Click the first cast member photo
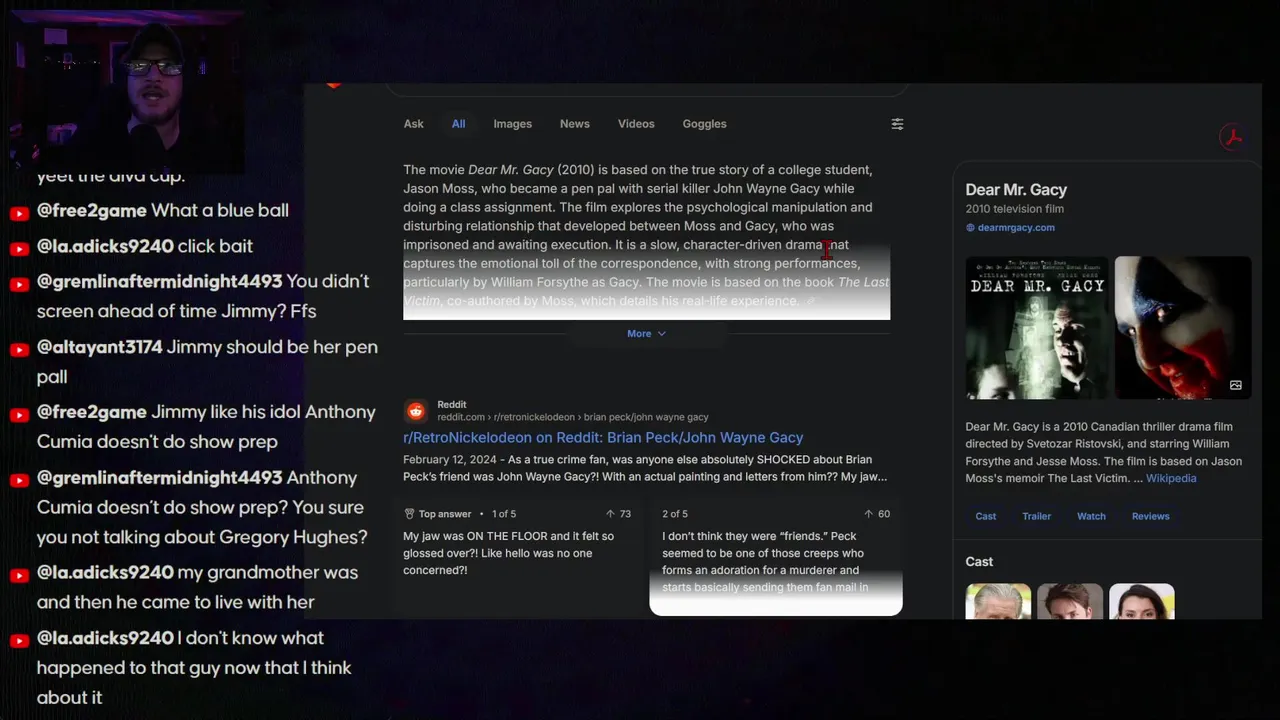1280x720 pixels. (998, 602)
